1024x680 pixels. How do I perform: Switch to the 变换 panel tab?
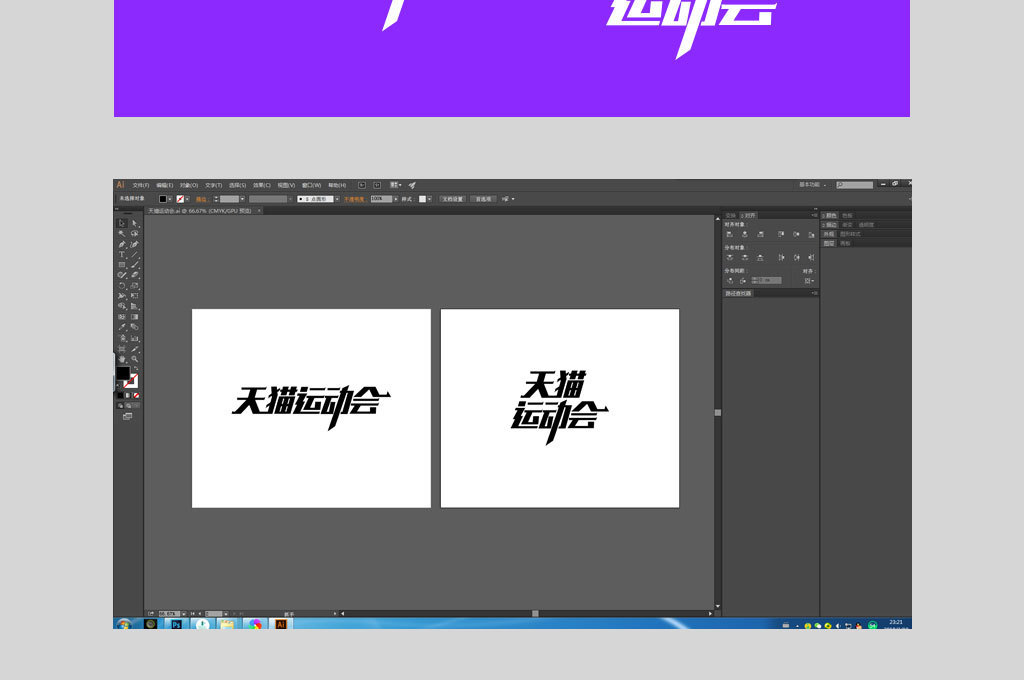tap(730, 216)
